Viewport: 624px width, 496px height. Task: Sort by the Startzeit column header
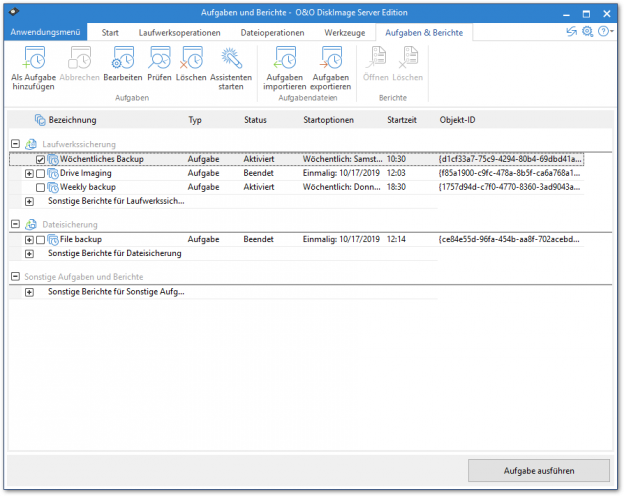click(x=401, y=120)
